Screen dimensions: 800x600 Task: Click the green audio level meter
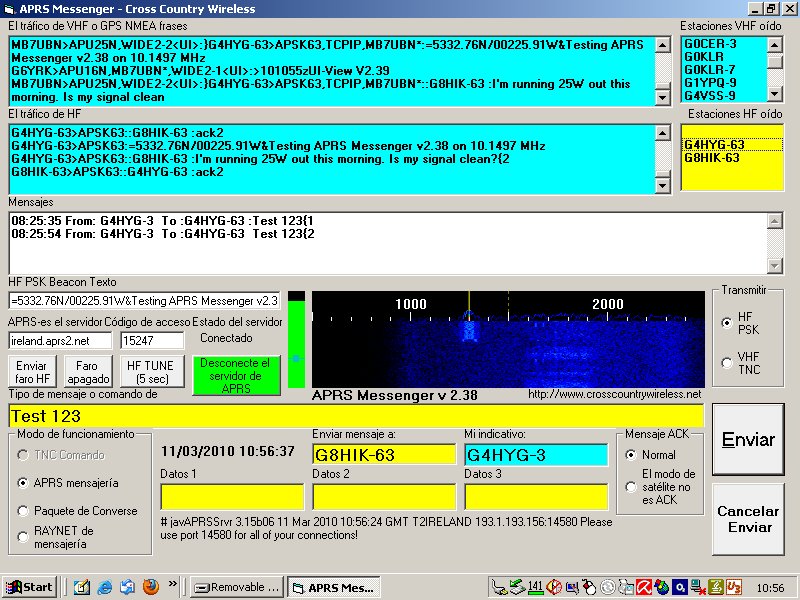(x=296, y=340)
